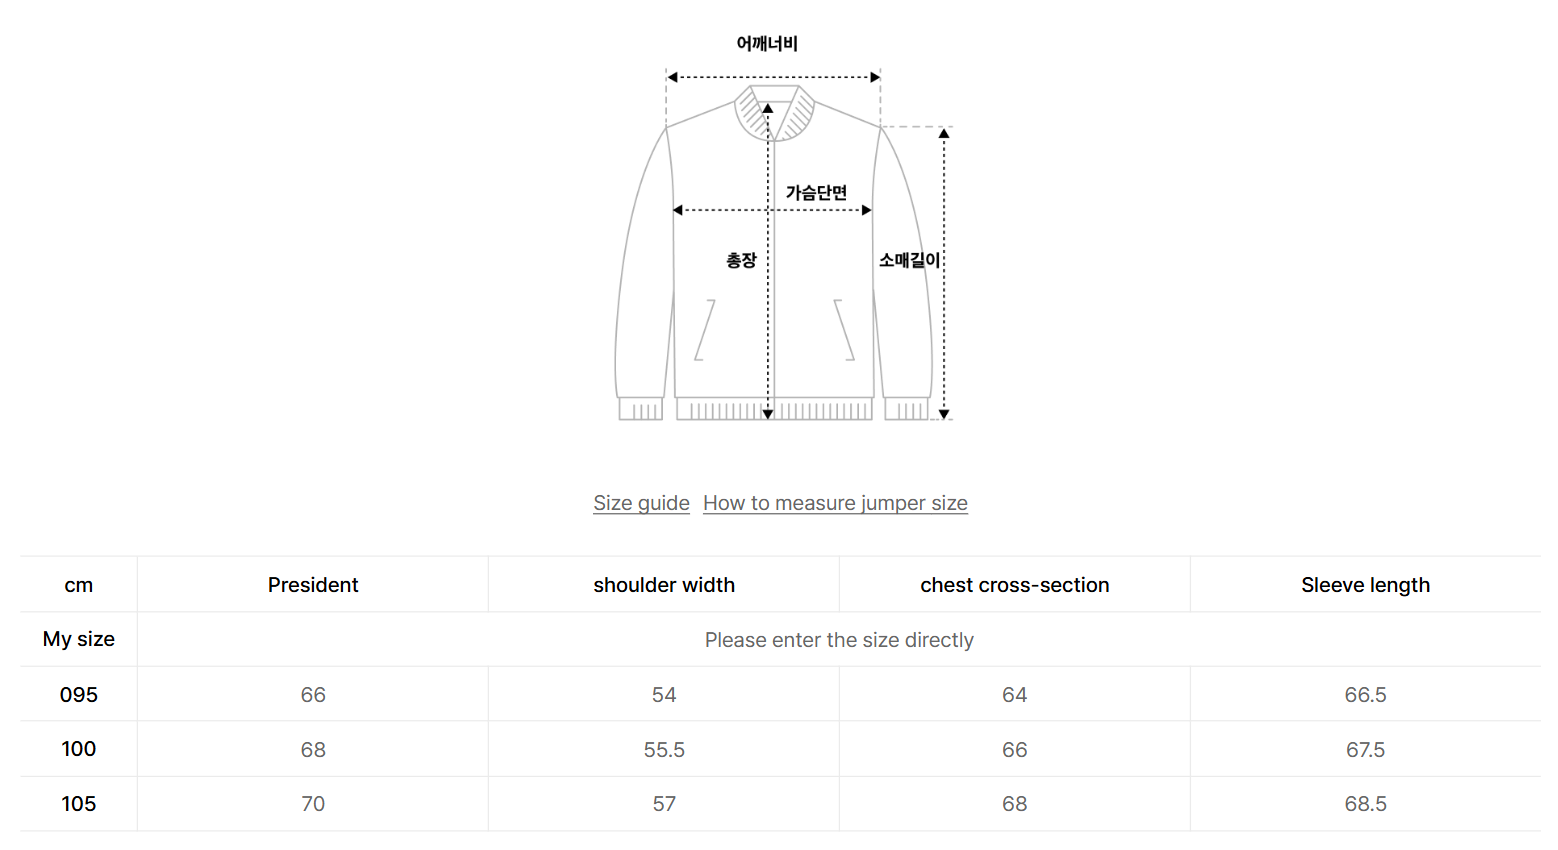Select the 100 size row label

78,749
